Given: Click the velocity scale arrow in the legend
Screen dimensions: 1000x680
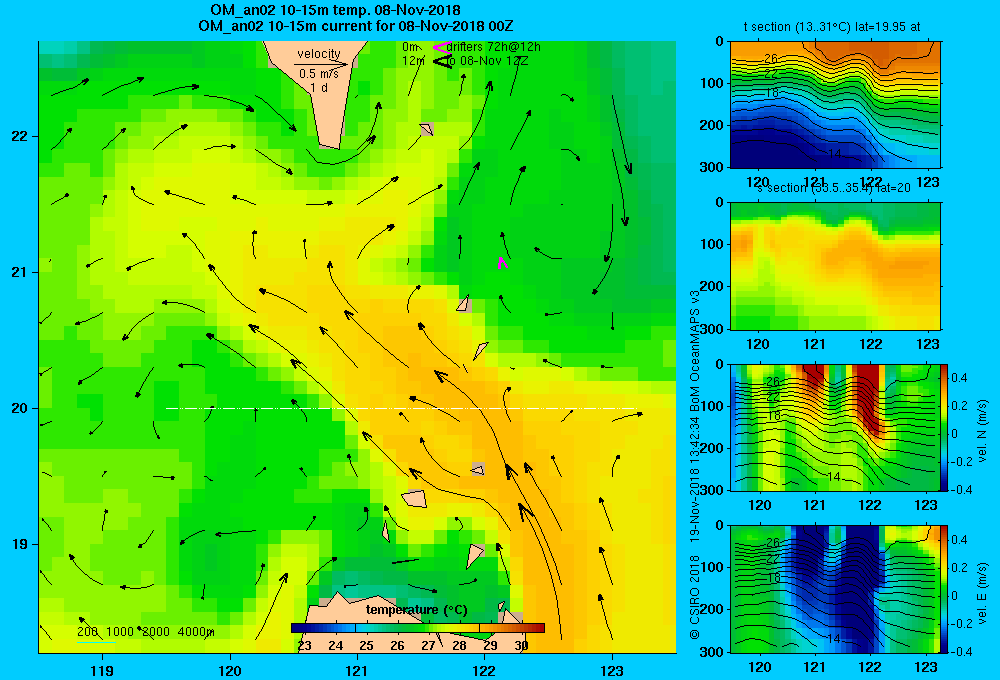Looking at the screenshot, I should coord(321,64).
